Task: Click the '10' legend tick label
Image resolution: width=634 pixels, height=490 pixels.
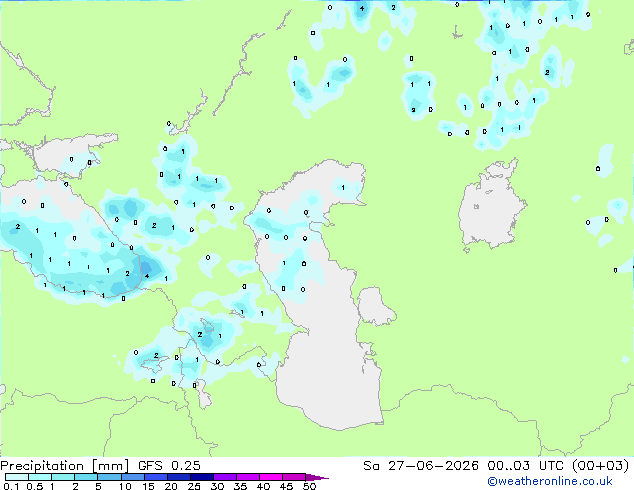Action: tap(125, 486)
